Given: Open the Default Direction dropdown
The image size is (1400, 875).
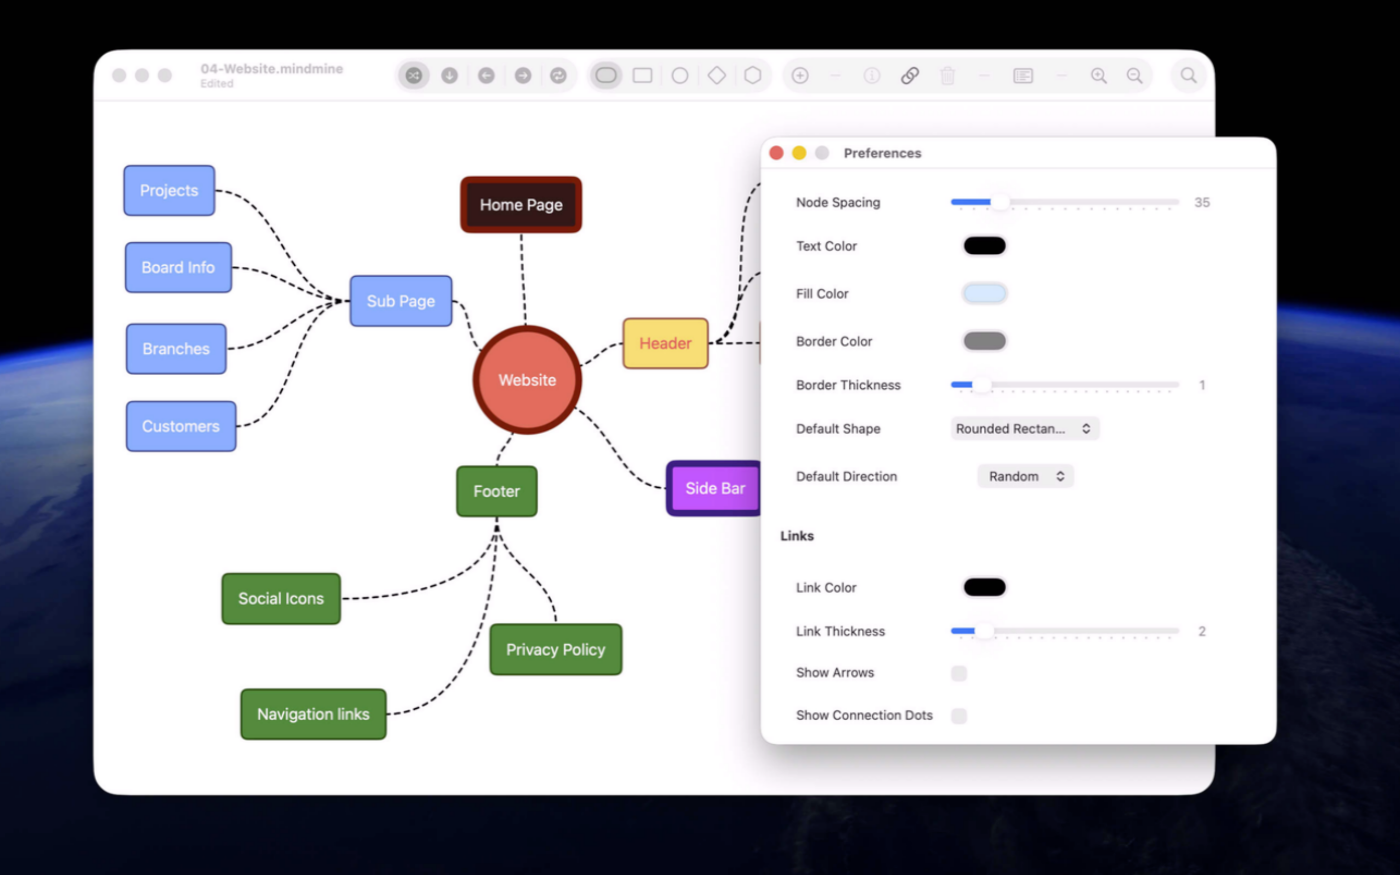Looking at the screenshot, I should point(1025,477).
